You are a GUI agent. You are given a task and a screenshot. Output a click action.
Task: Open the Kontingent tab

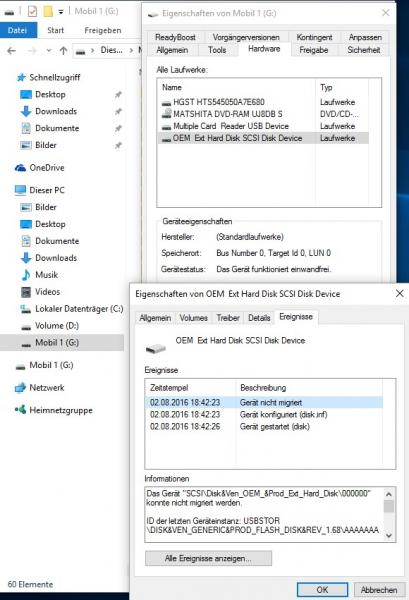point(314,37)
